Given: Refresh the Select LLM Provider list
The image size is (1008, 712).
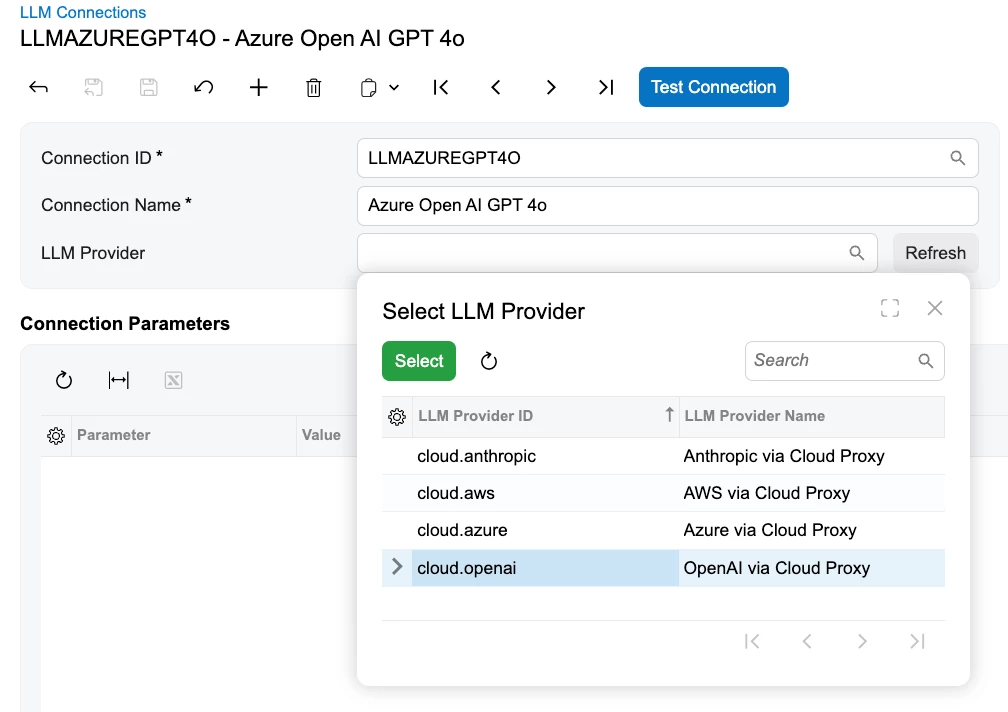Looking at the screenshot, I should pyautogui.click(x=489, y=361).
